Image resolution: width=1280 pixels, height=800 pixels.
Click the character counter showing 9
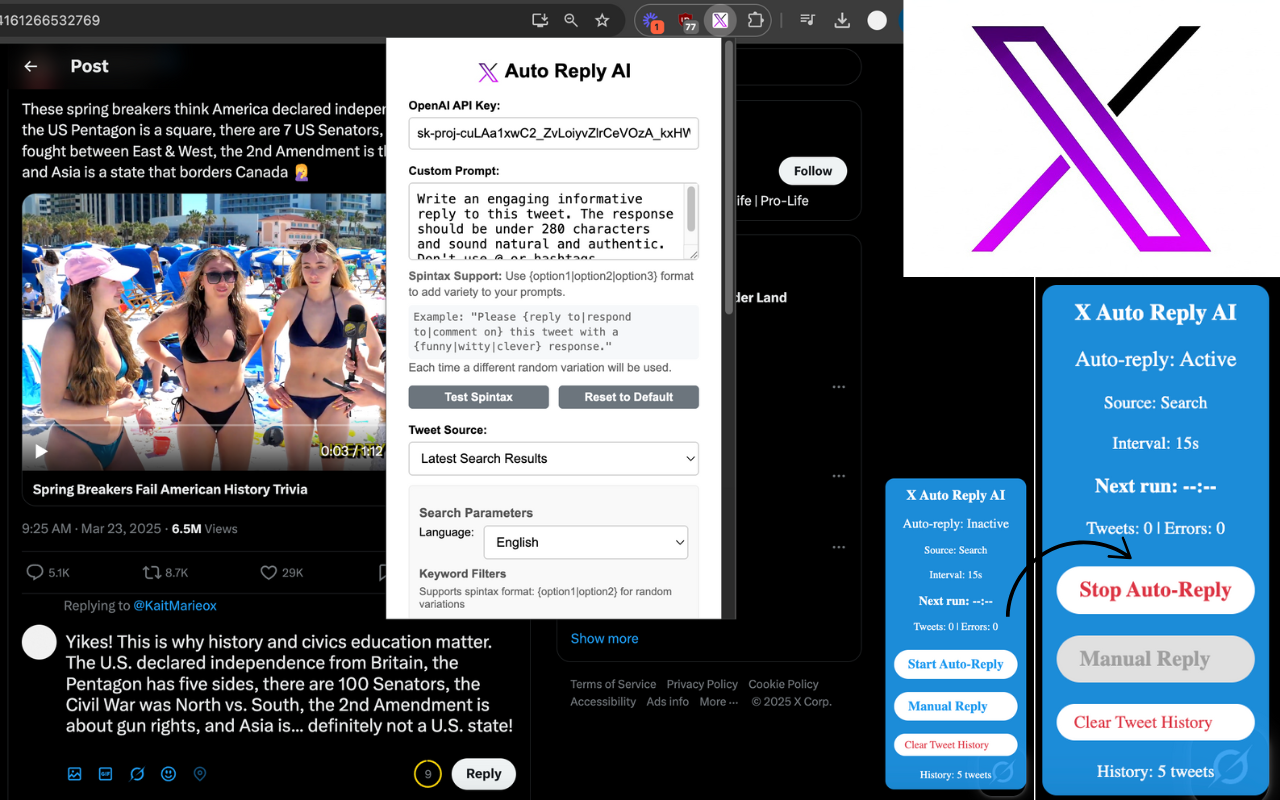point(428,774)
